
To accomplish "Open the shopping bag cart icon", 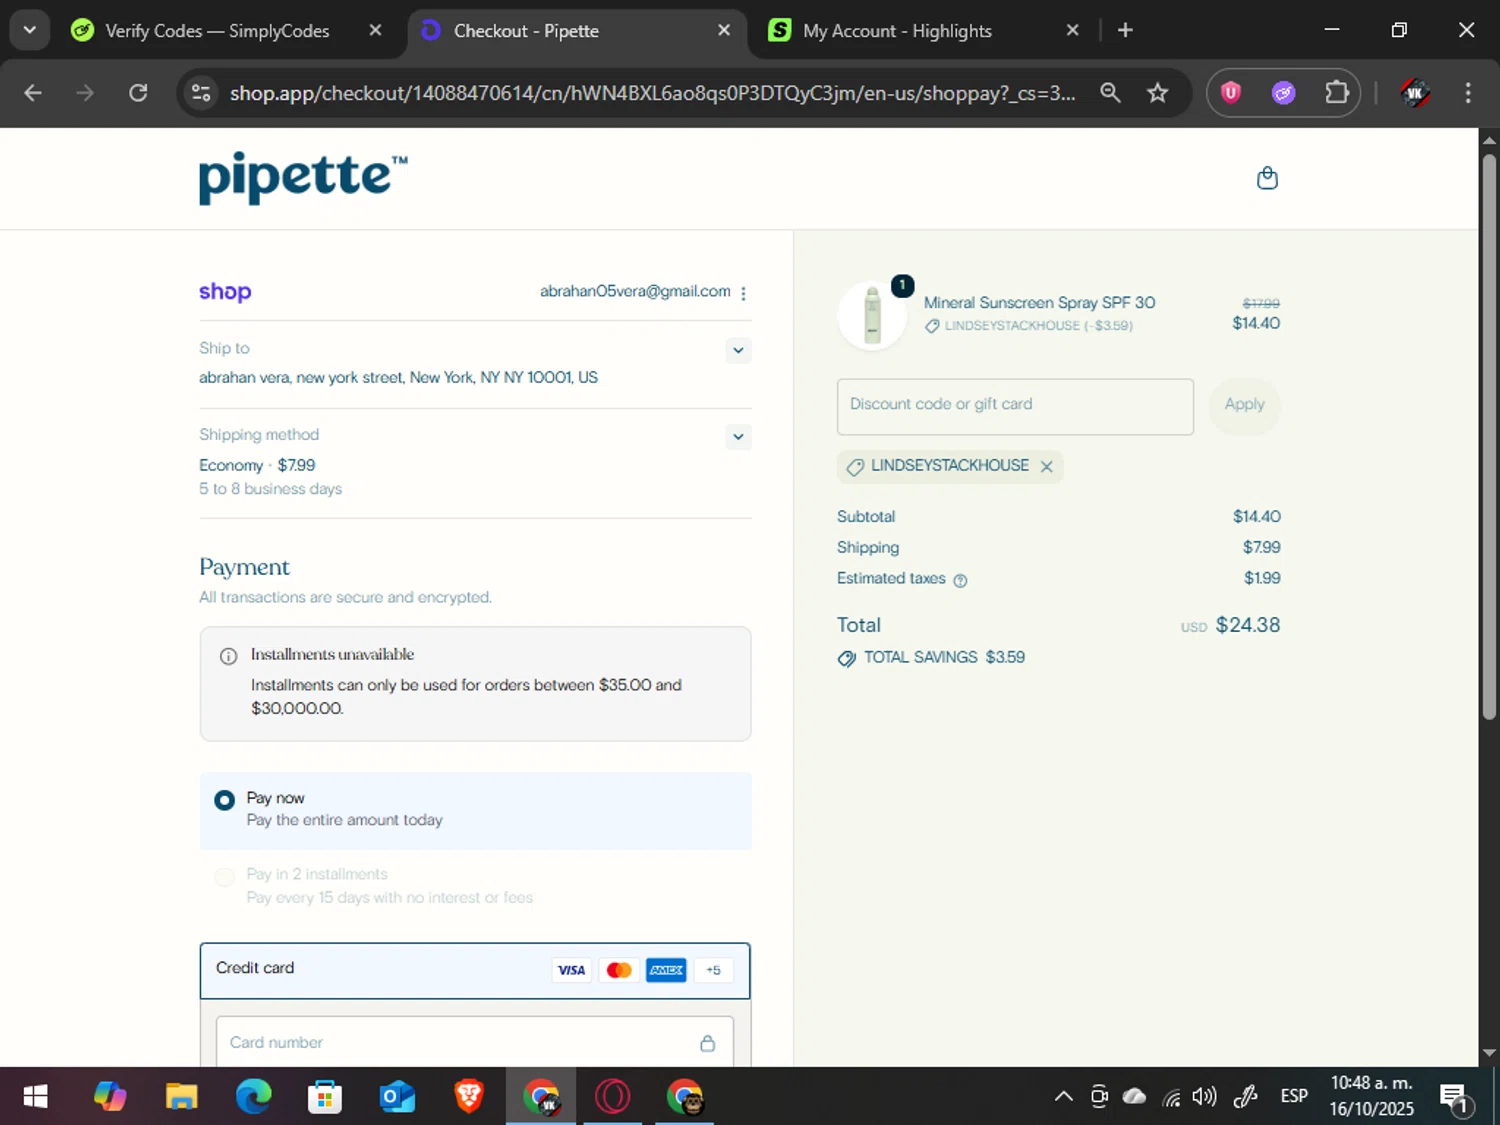I will (x=1267, y=178).
